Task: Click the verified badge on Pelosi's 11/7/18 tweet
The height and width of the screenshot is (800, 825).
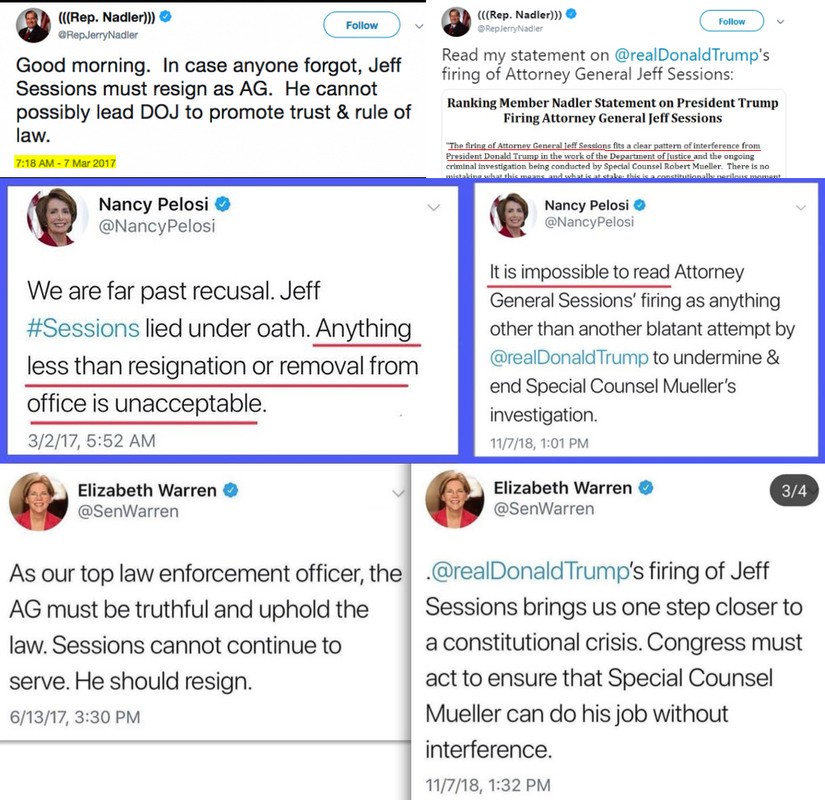Action: pos(640,205)
